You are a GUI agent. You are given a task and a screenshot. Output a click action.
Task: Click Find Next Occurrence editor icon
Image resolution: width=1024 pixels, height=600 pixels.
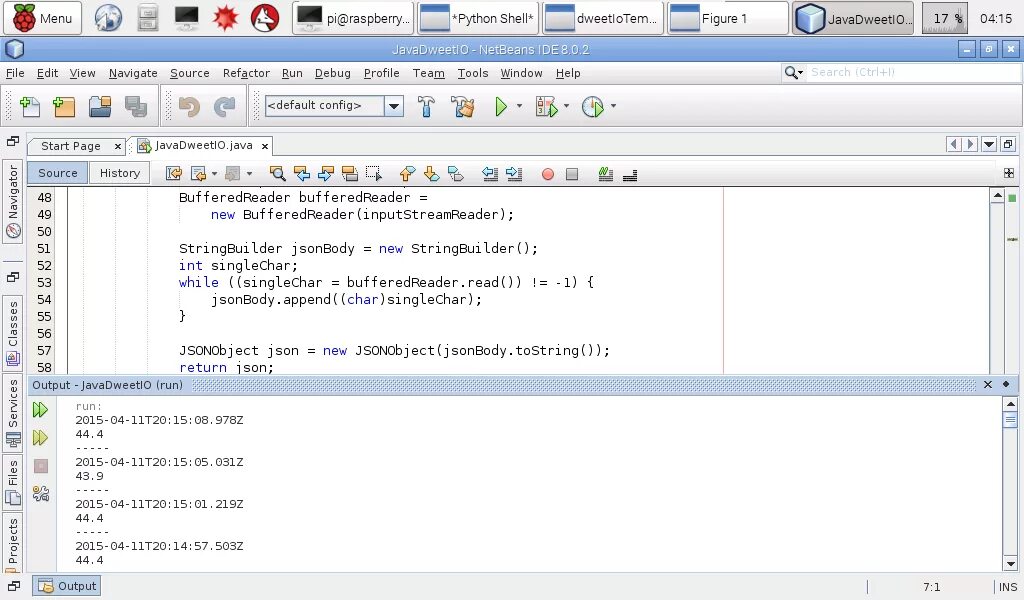(326, 174)
